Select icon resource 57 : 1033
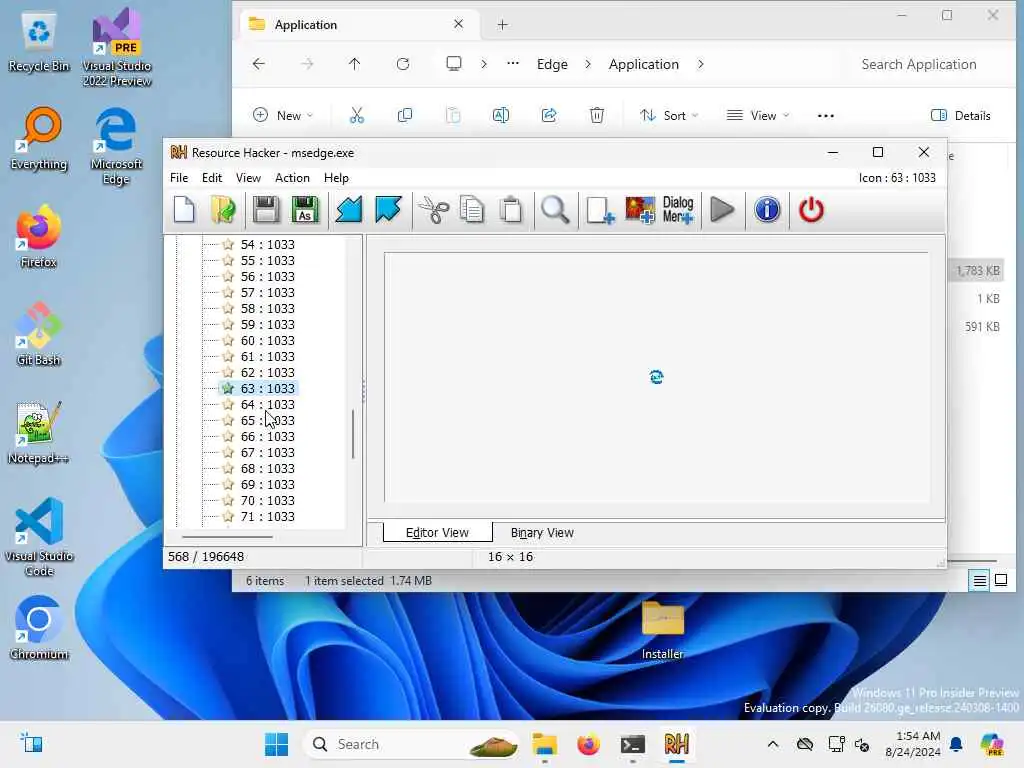The height and width of the screenshot is (768, 1024). point(267,293)
